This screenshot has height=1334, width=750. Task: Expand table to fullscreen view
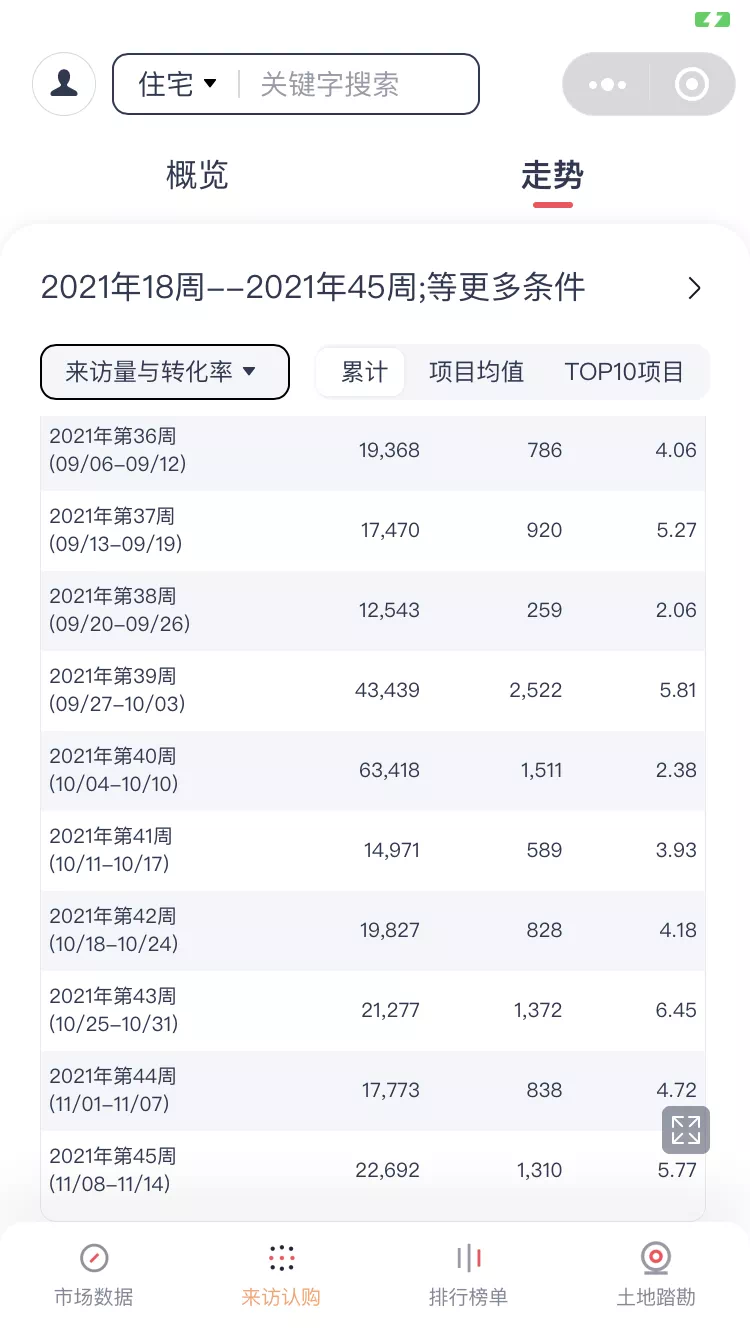[686, 1130]
